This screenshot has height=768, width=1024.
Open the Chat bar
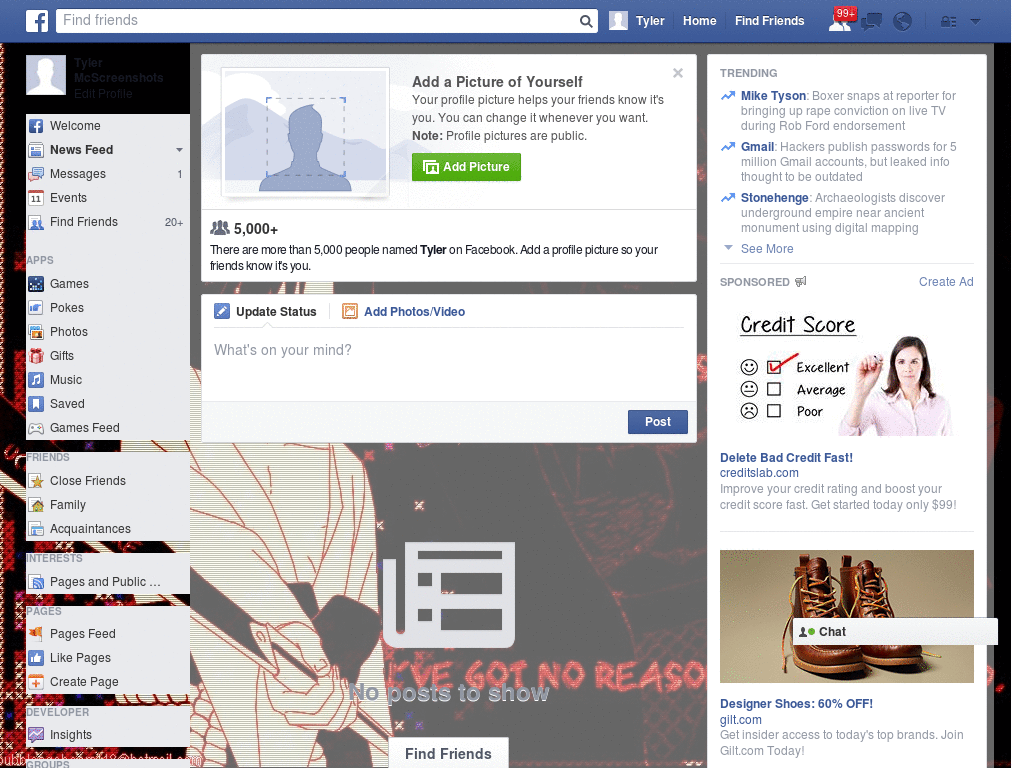coord(895,632)
